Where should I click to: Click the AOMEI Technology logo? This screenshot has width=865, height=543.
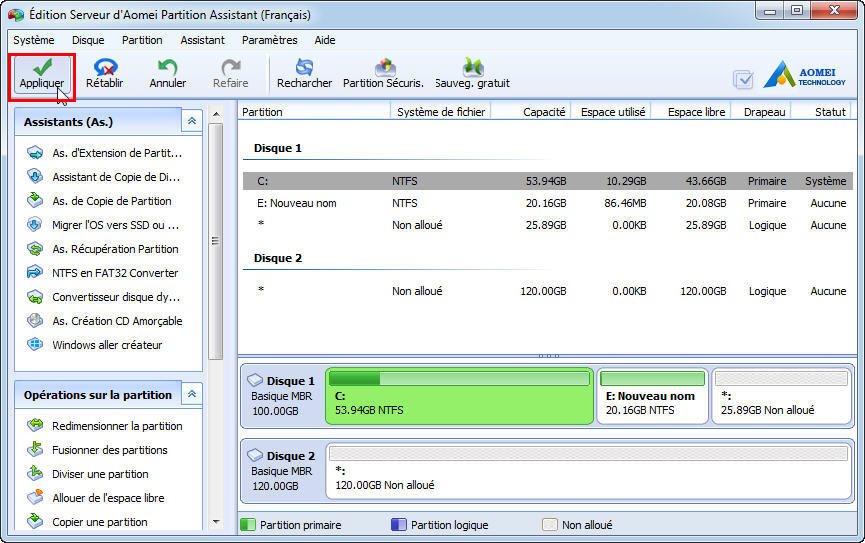pos(804,75)
